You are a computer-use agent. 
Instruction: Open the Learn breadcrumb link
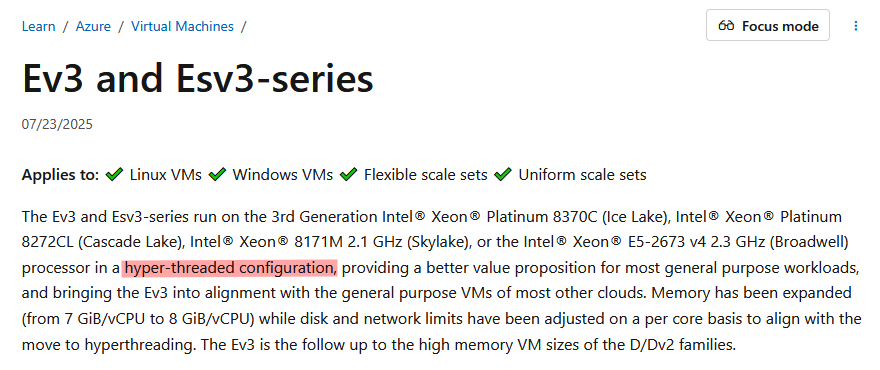point(39,26)
